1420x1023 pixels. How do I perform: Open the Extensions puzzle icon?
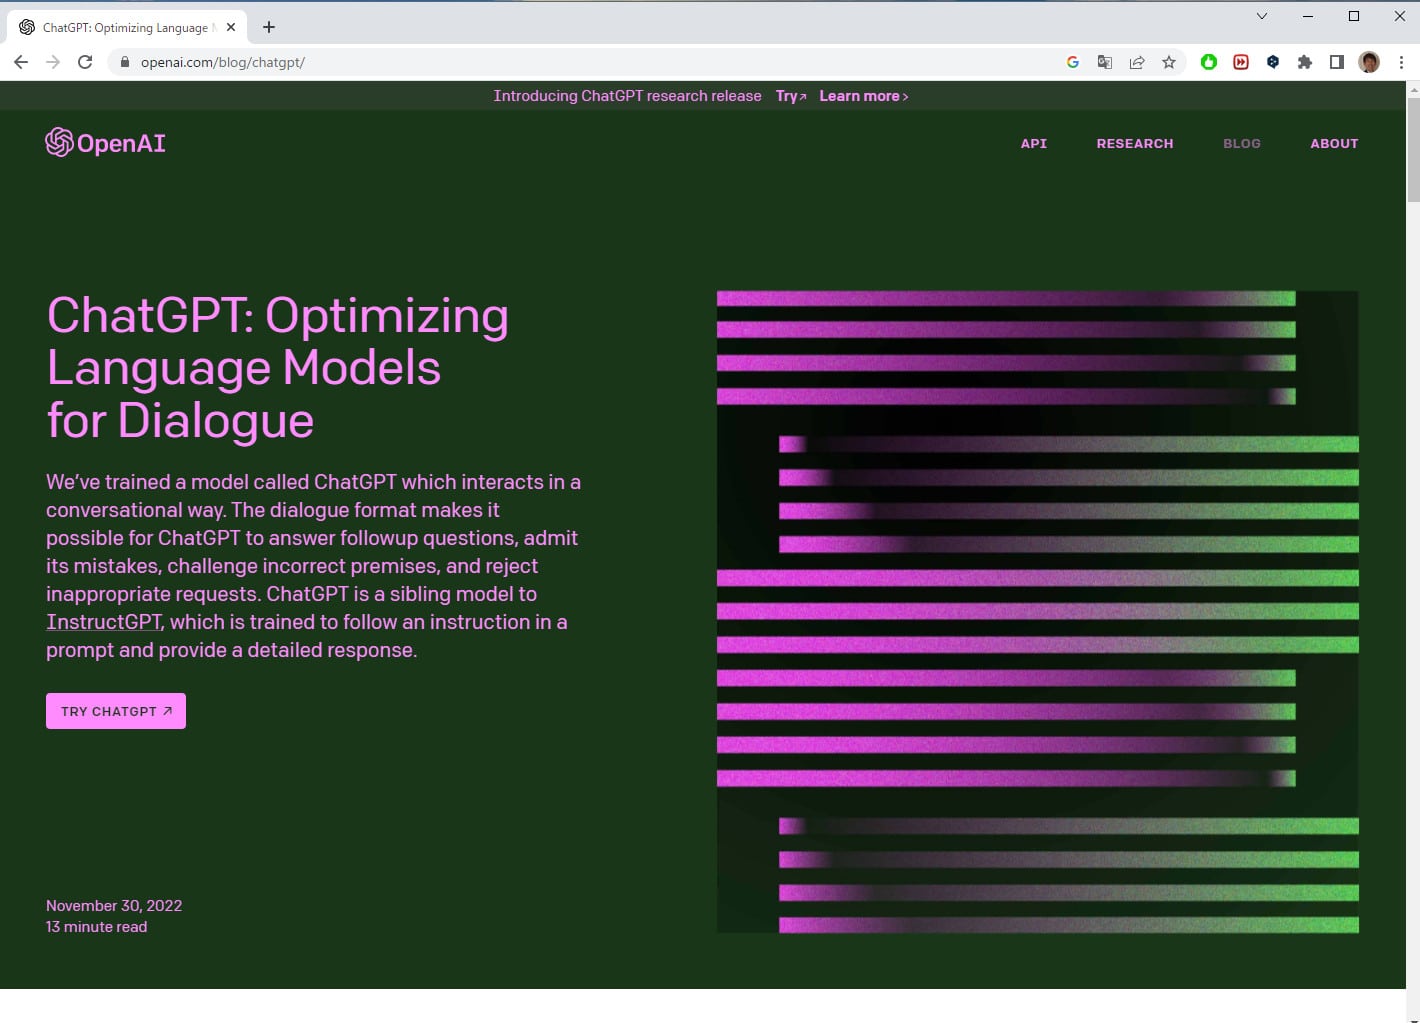pyautogui.click(x=1305, y=62)
